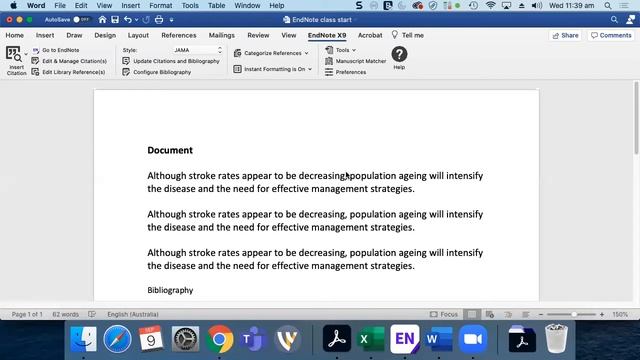Open the References ribbon tab
The height and width of the screenshot is (360, 640).
coord(179,36)
